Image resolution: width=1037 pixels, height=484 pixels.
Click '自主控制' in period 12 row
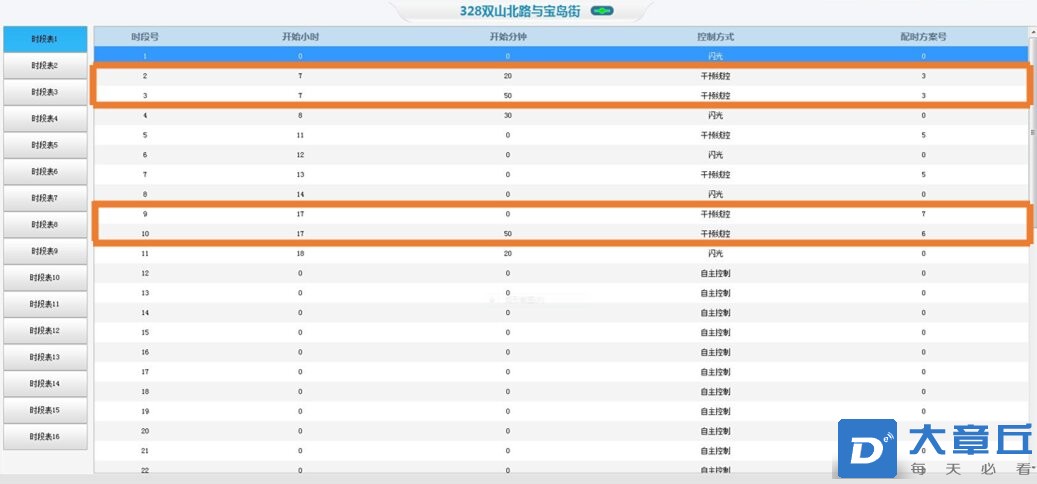716,274
